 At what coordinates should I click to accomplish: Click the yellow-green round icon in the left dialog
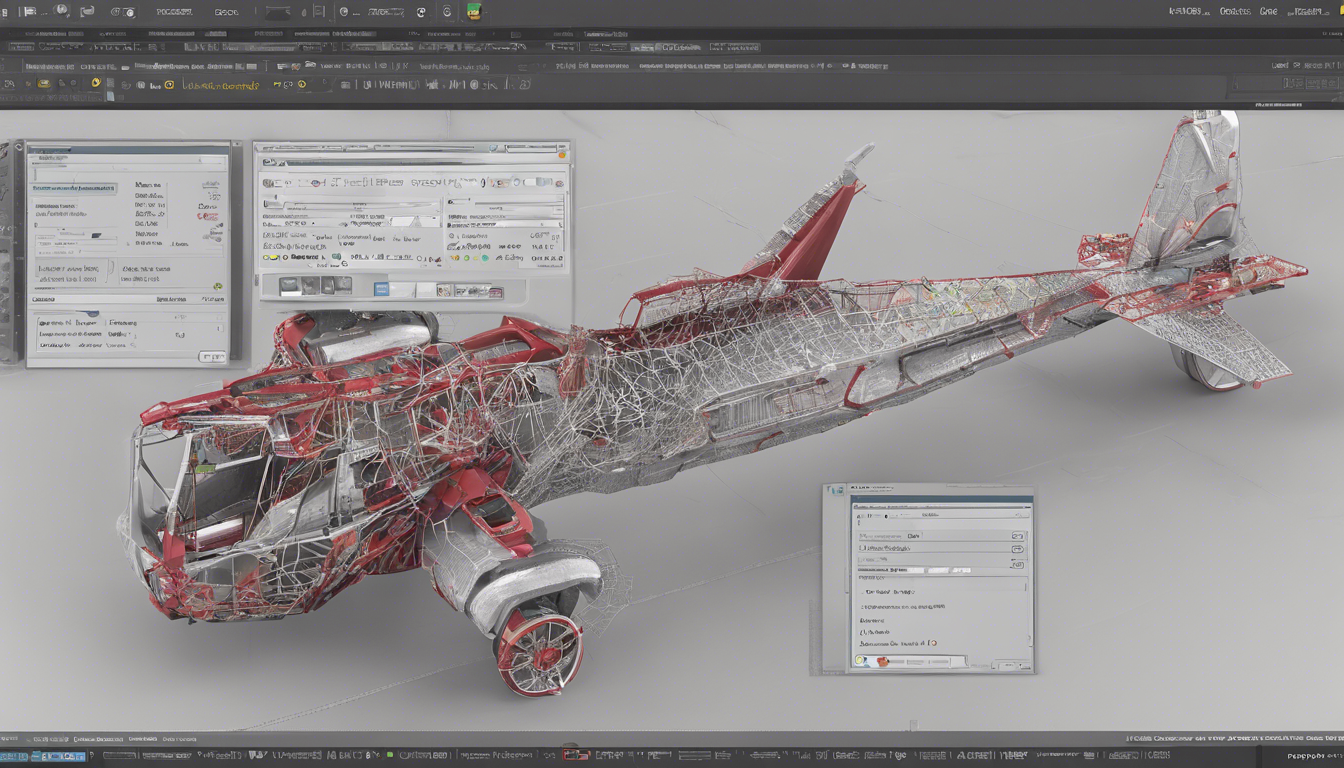pyautogui.click(x=217, y=287)
